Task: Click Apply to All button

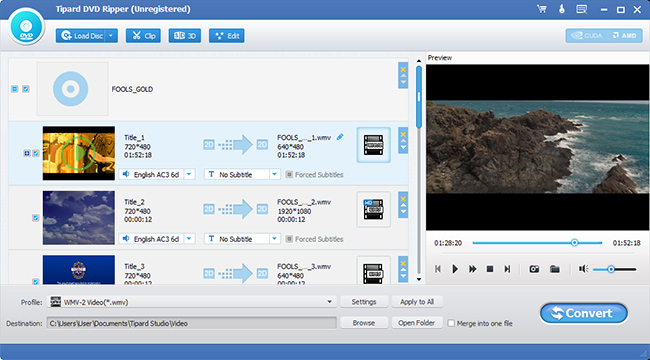Action: [417, 302]
